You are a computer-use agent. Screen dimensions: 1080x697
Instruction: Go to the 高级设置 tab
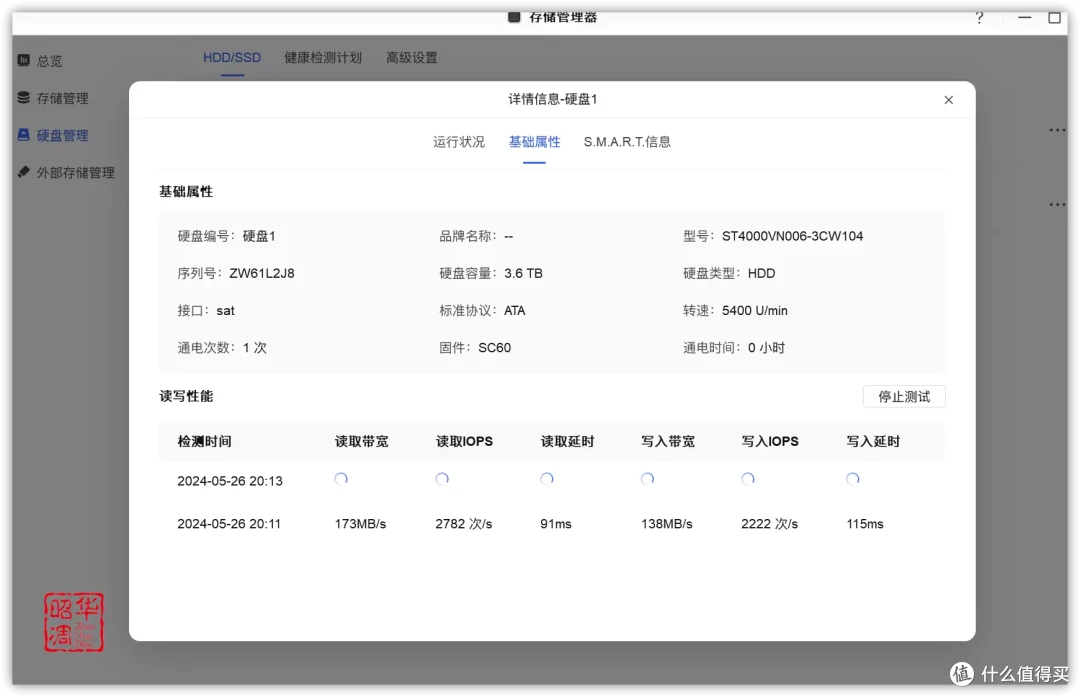(412, 58)
